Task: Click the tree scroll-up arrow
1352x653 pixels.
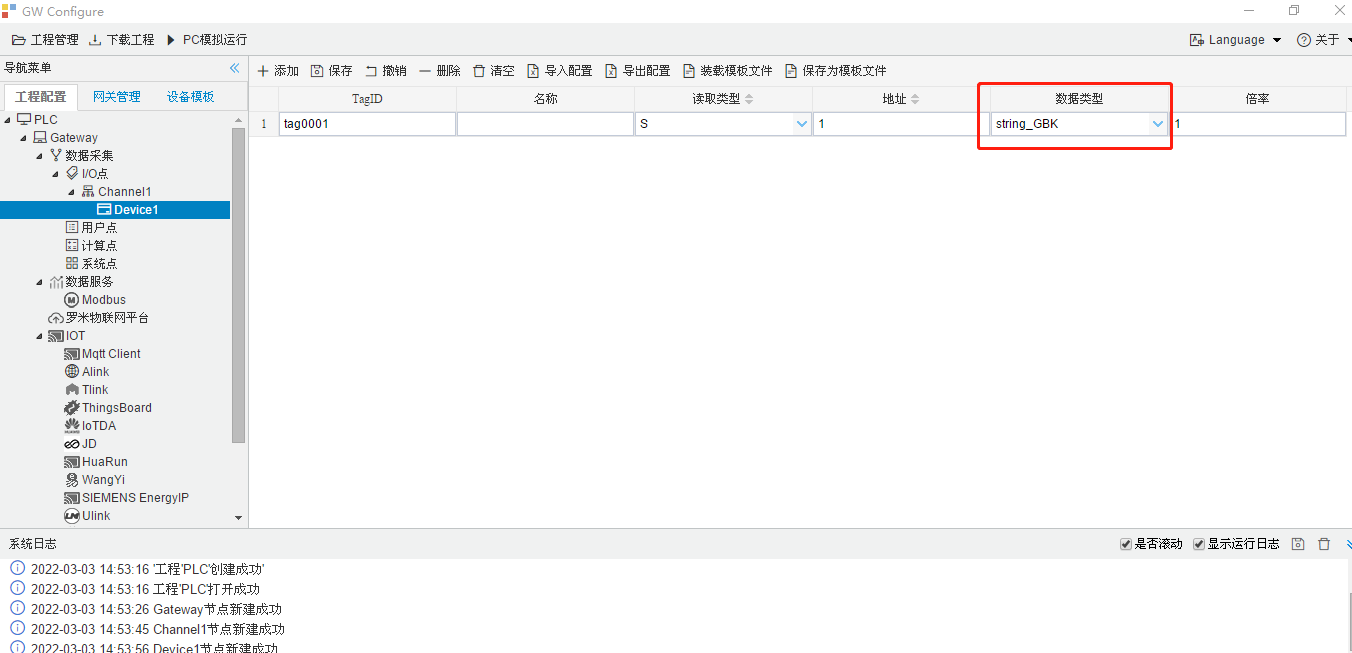Action: [238, 120]
